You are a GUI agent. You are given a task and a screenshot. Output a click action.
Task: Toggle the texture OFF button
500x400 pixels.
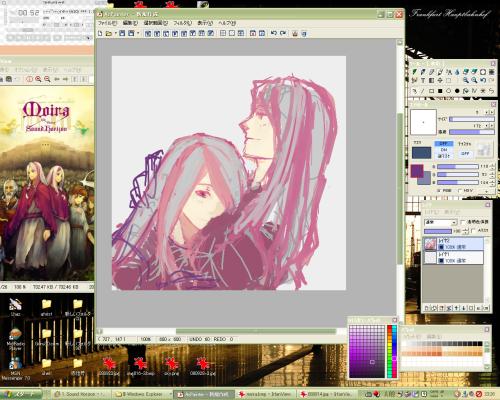465,153
